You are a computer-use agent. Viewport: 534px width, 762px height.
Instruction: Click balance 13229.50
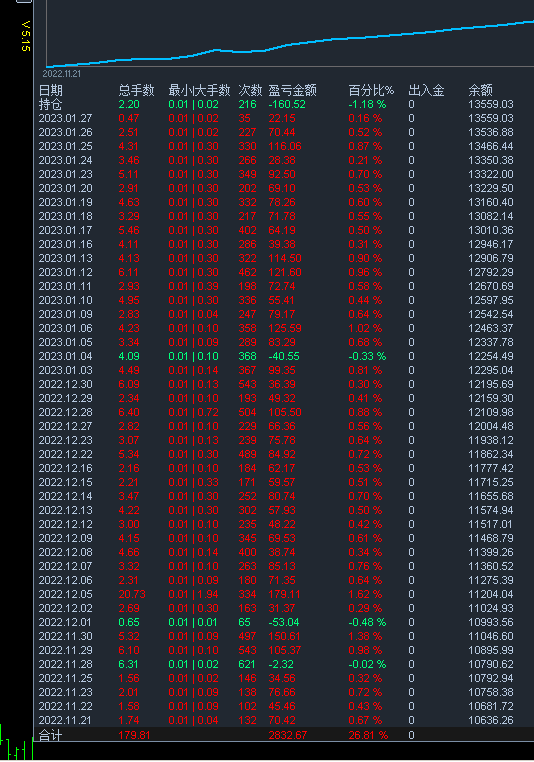click(491, 189)
